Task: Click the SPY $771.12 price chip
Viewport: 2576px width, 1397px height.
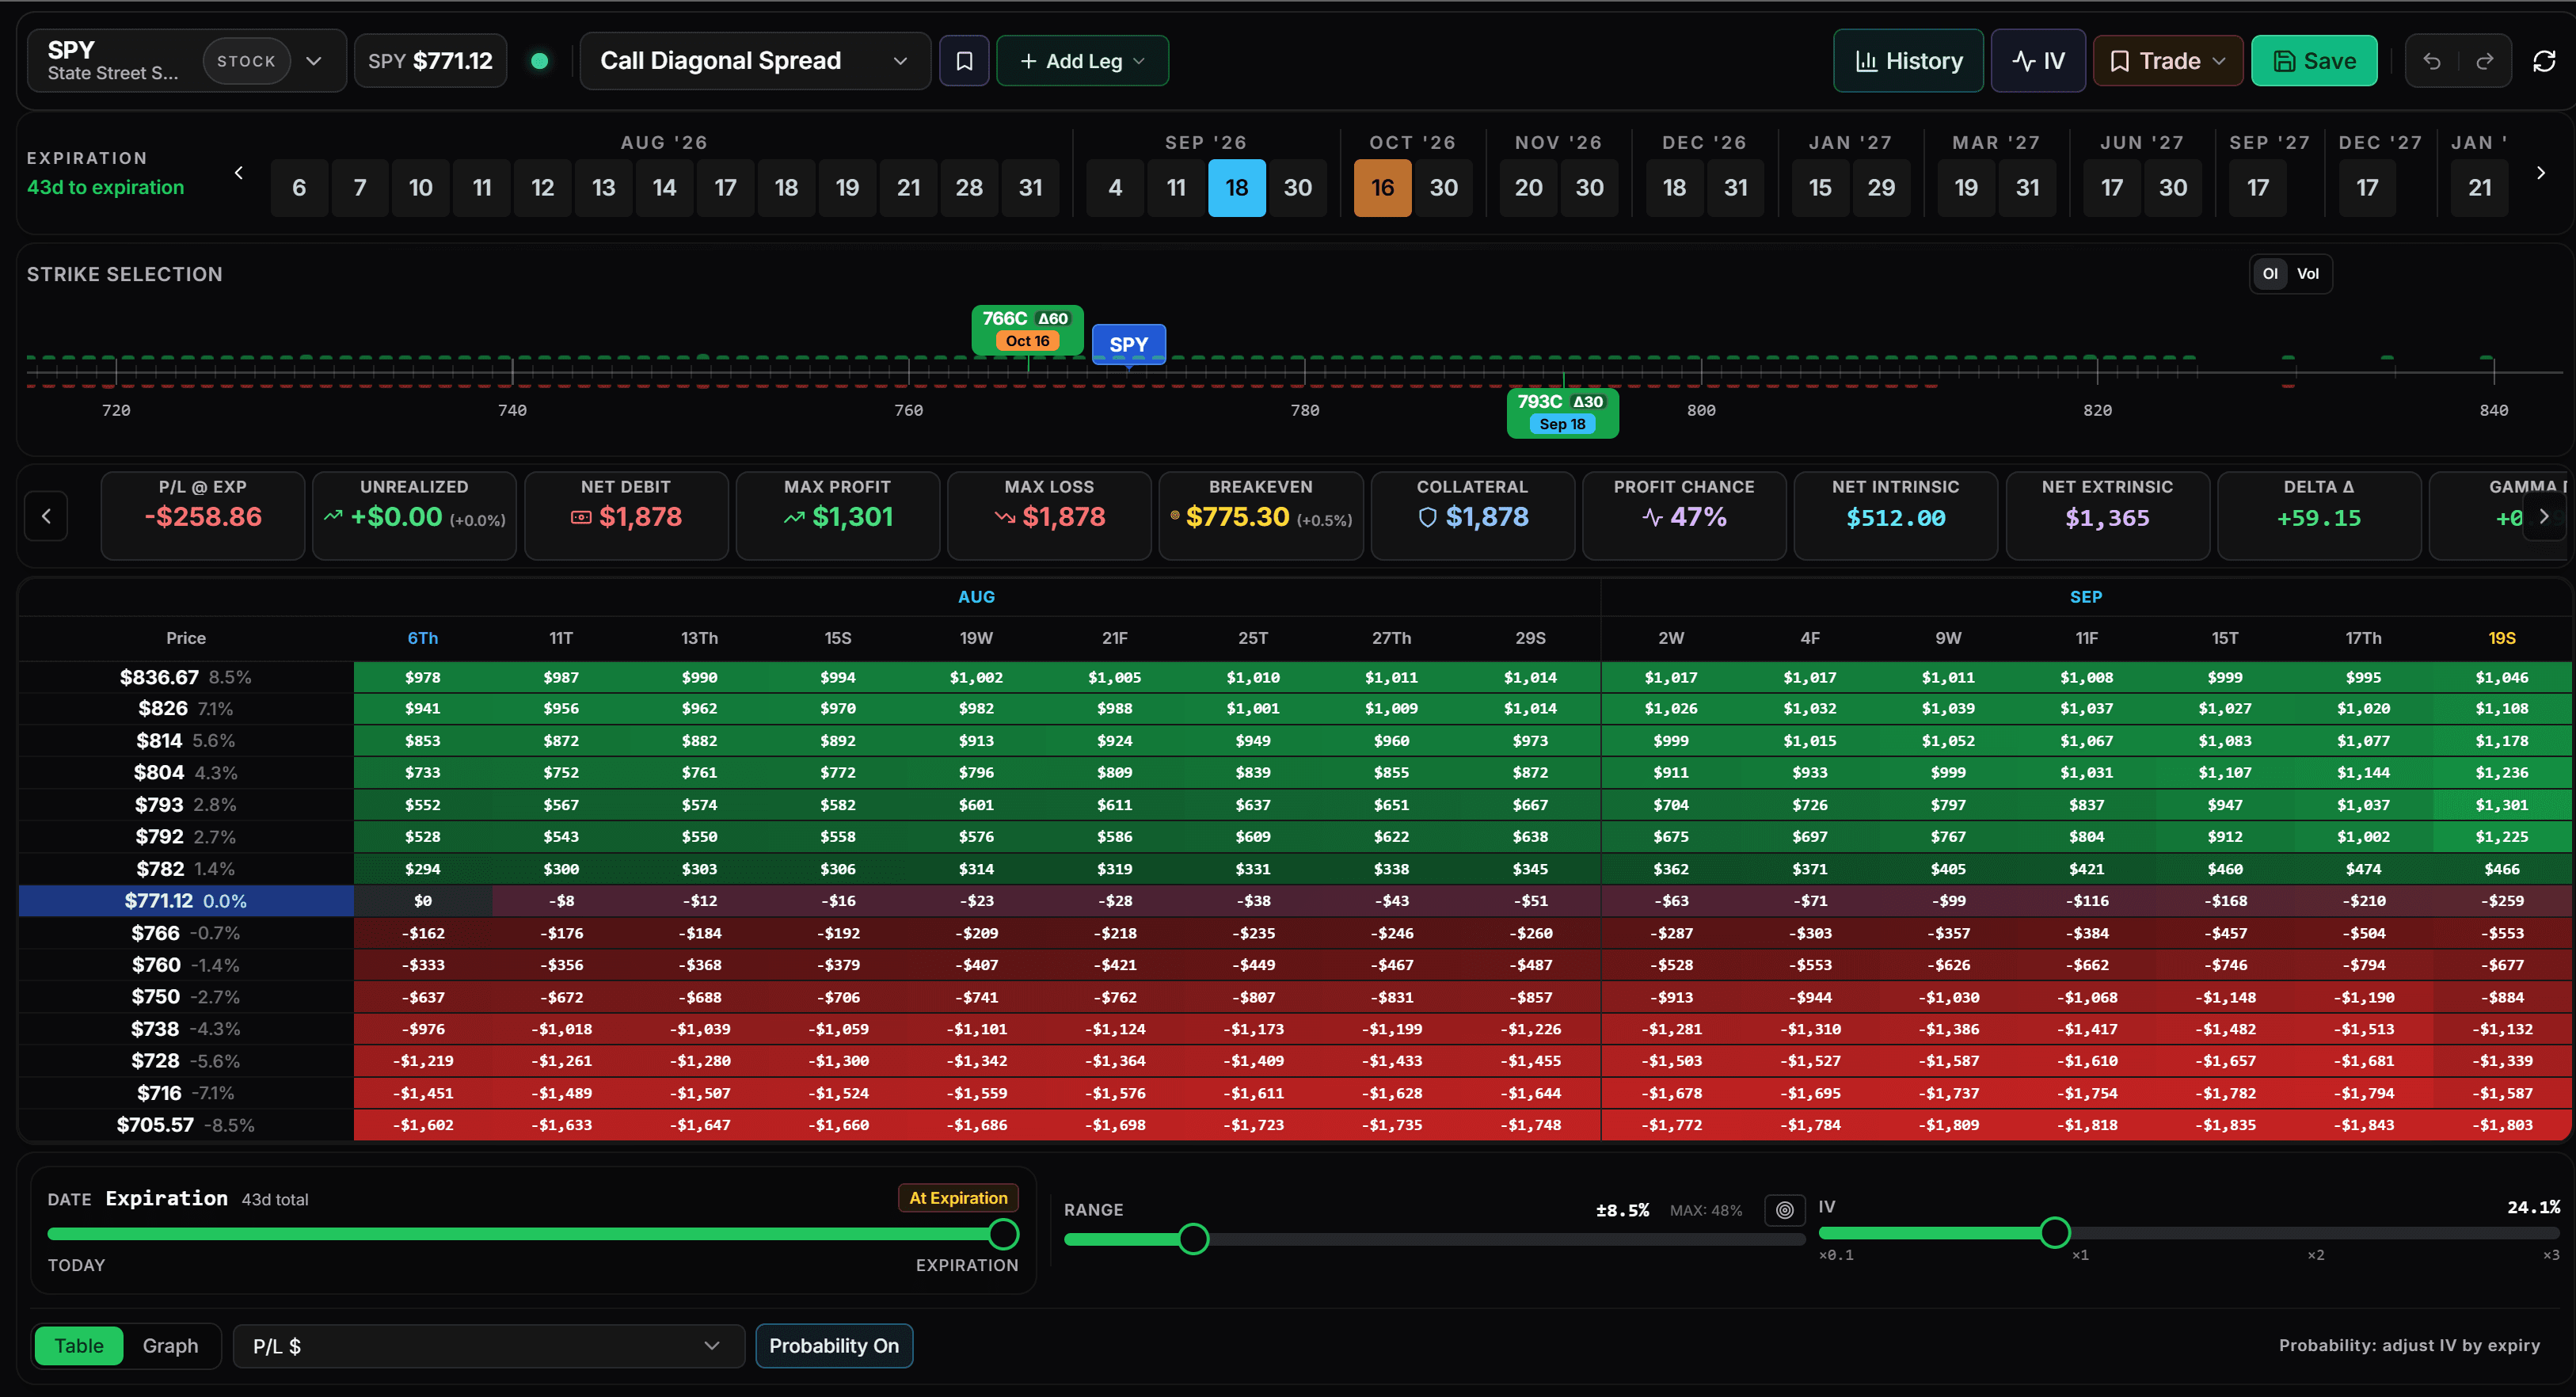Action: click(430, 61)
